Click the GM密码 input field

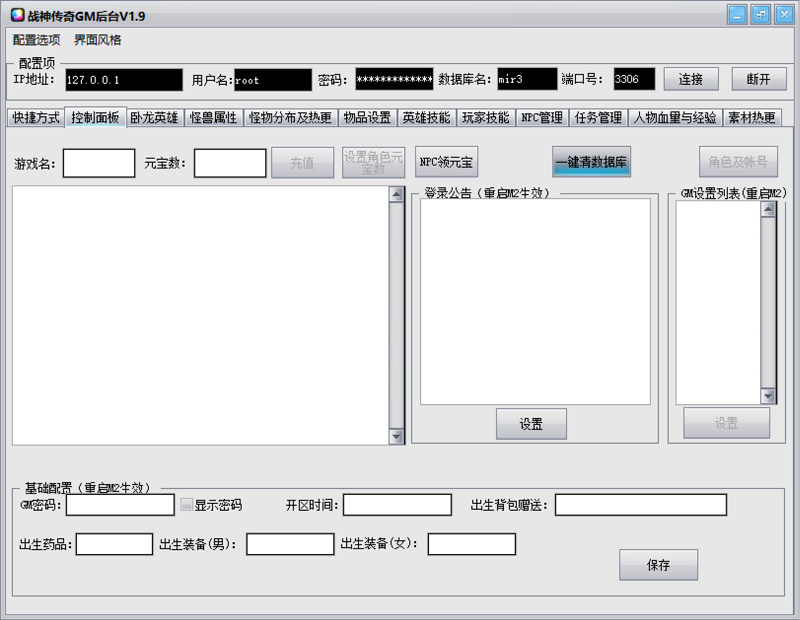120,505
